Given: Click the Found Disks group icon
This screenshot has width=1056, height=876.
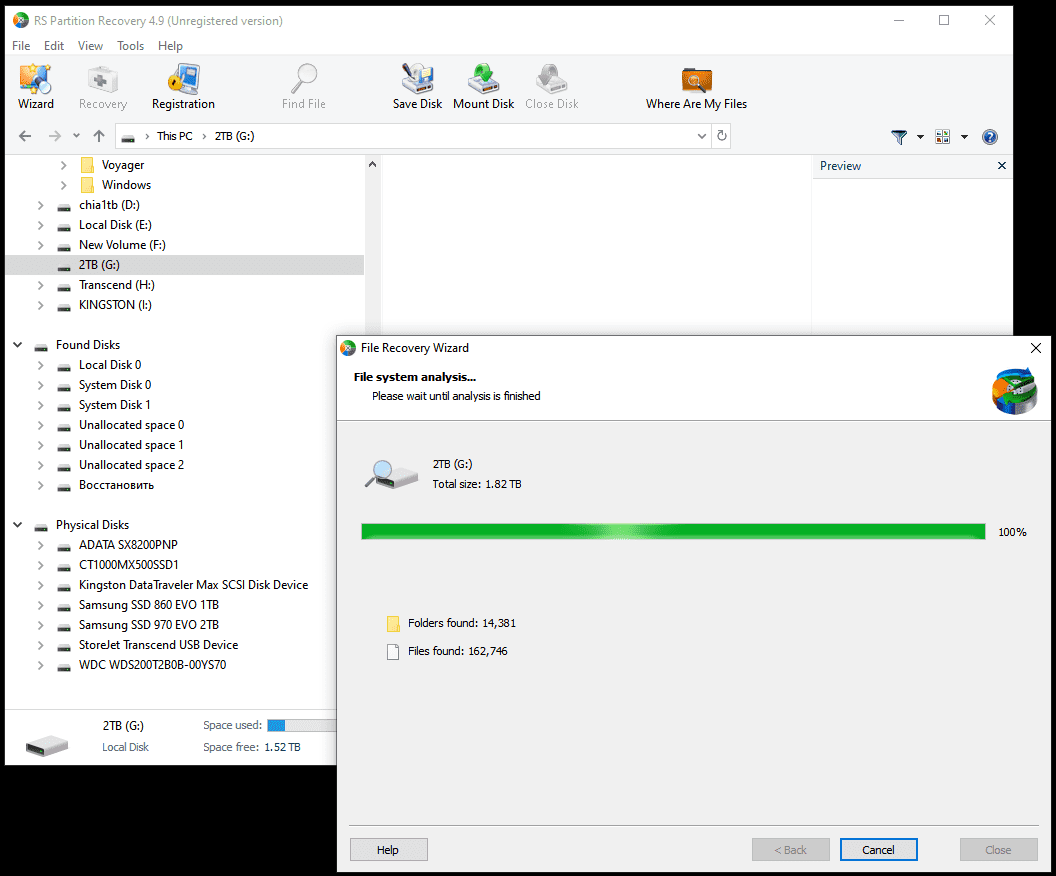Looking at the screenshot, I should pos(41,346).
